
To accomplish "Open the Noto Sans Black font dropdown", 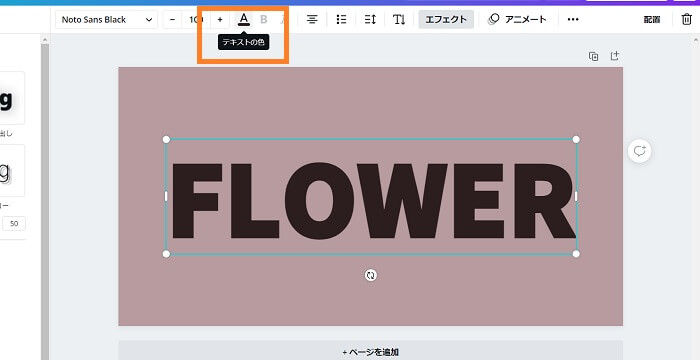I will (106, 20).
